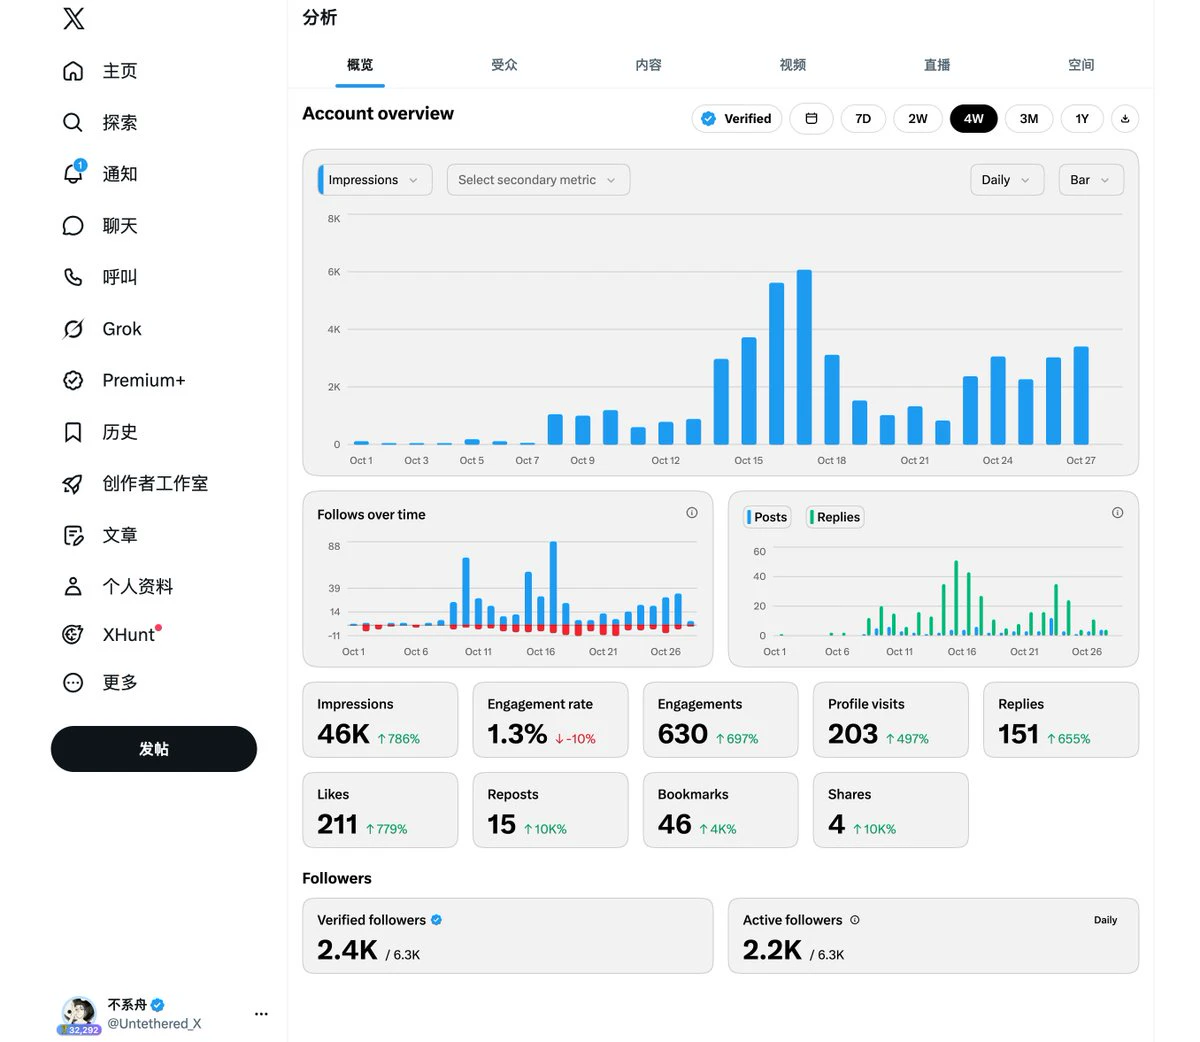
Task: Toggle the Verified filter
Action: pyautogui.click(x=737, y=119)
